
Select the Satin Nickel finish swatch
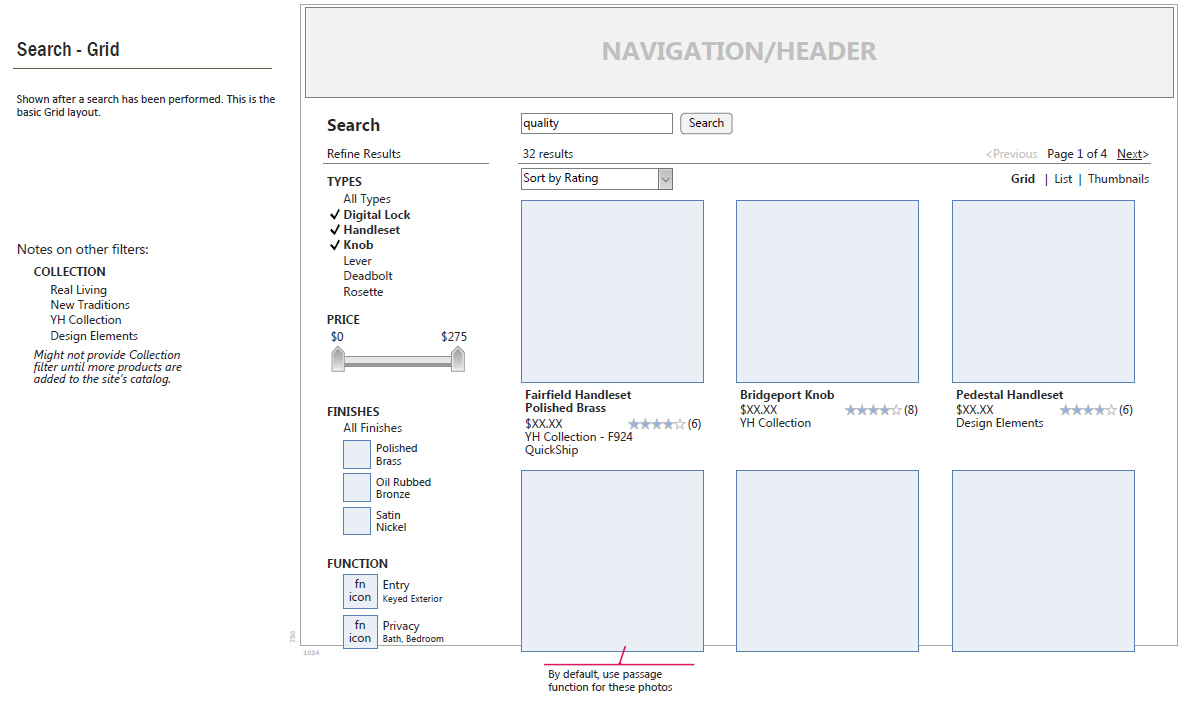(x=357, y=521)
